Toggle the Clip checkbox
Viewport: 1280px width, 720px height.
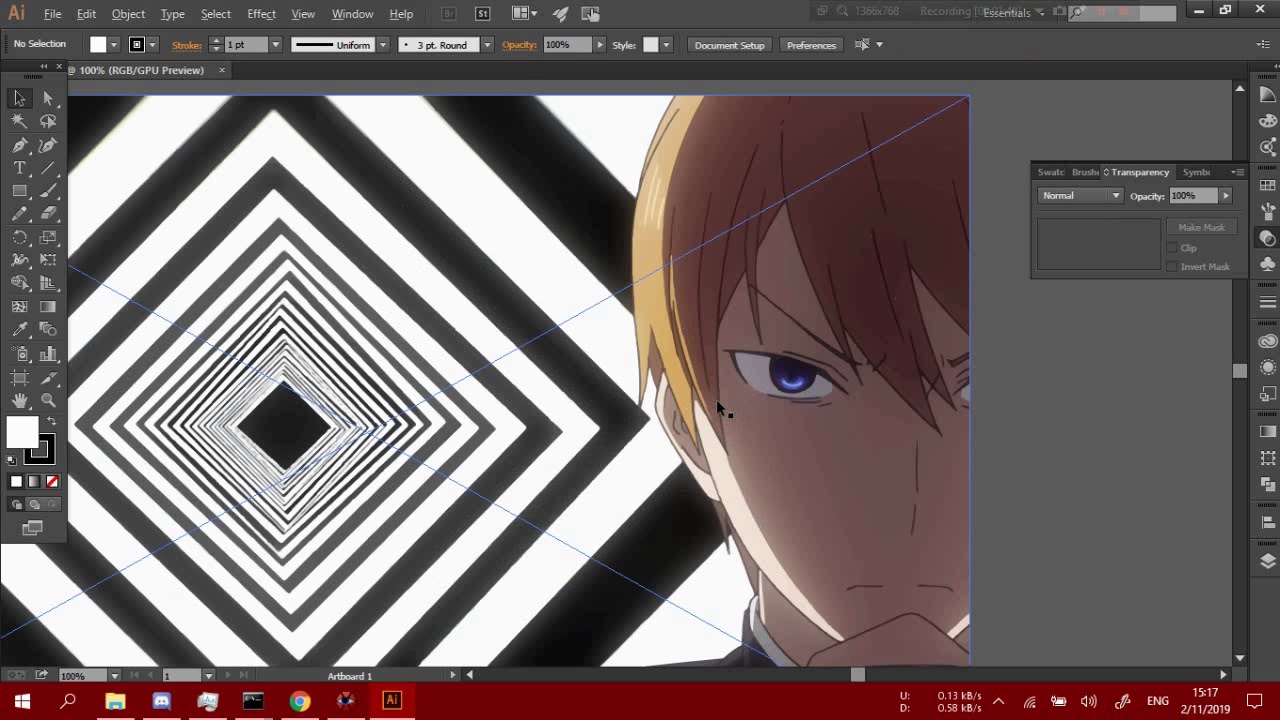tap(1173, 248)
